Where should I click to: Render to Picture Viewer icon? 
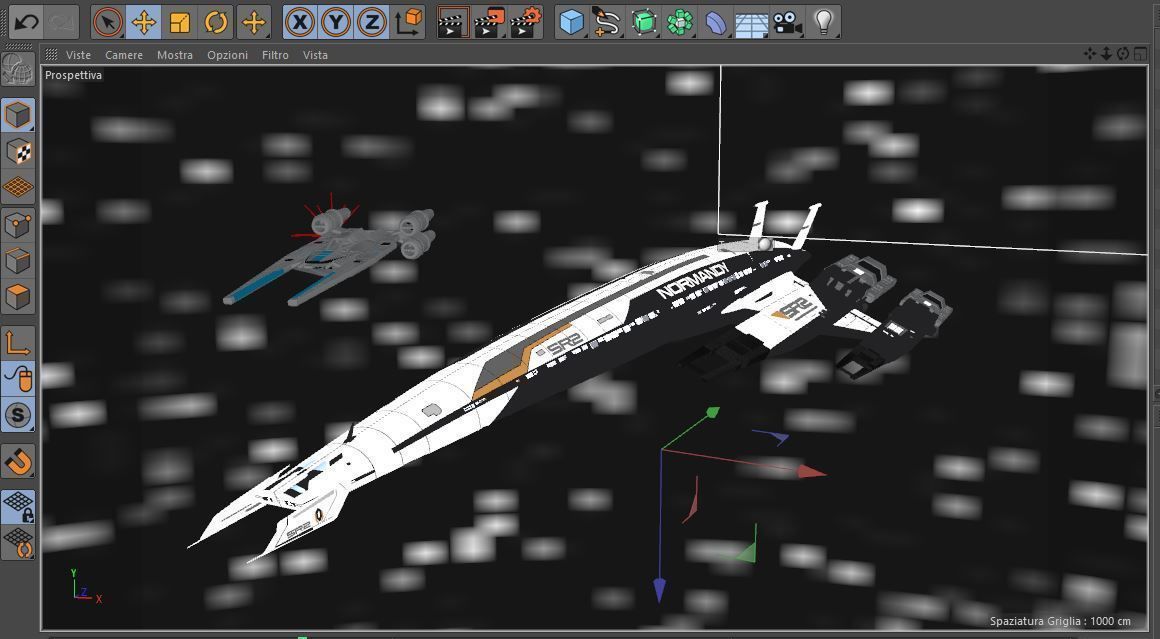(489, 22)
